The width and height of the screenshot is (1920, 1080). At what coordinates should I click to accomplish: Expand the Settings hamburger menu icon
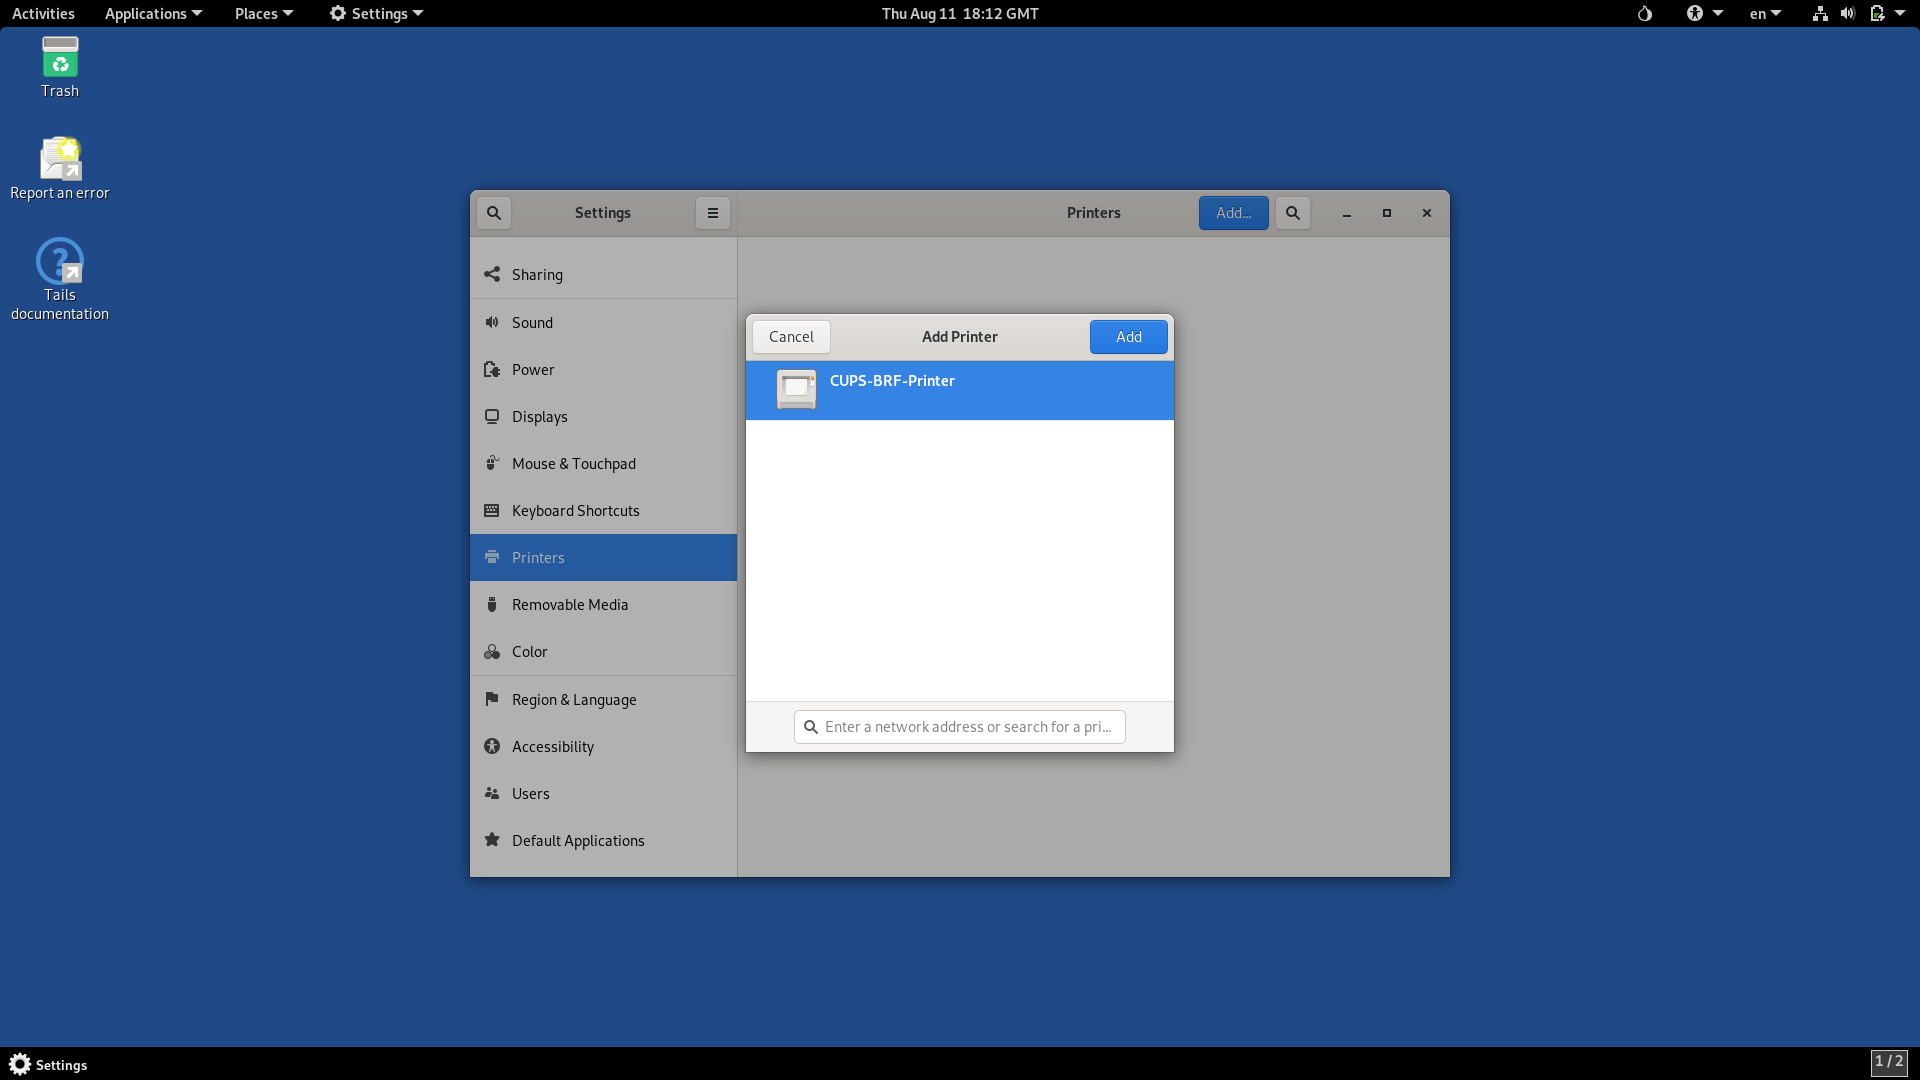712,212
